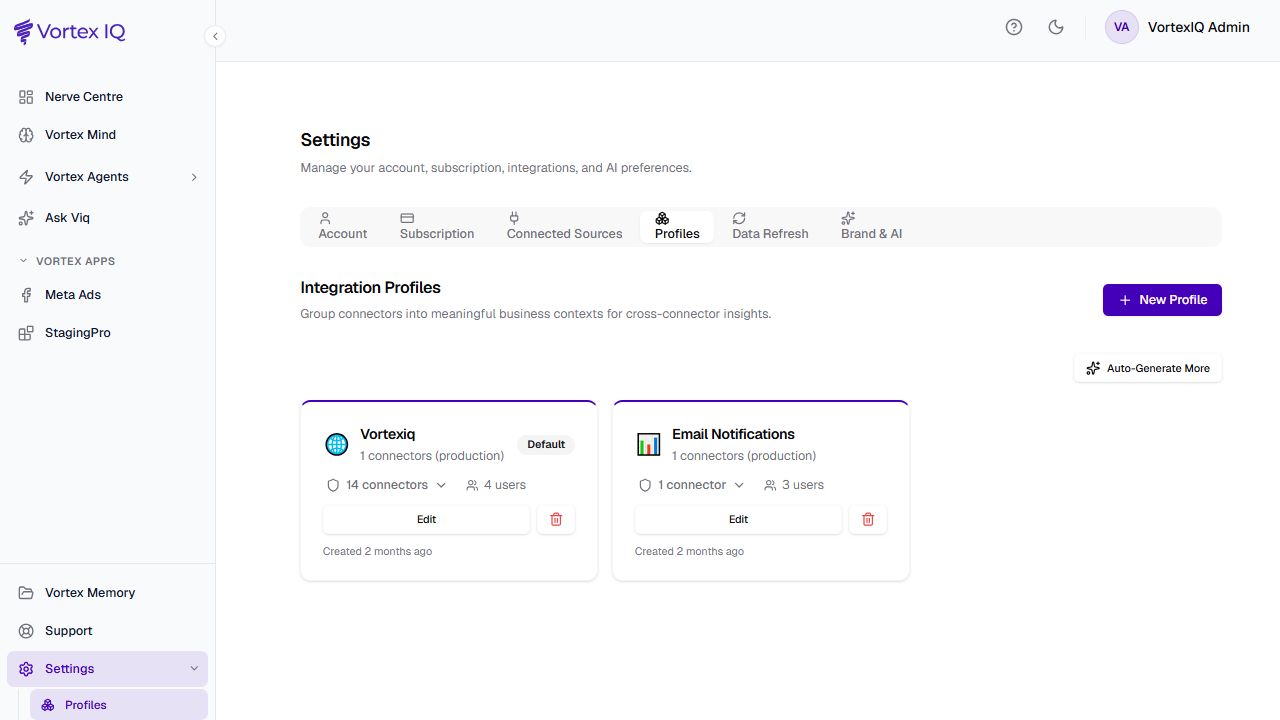Viewport: 1280px width, 720px height.
Task: Click the Vortexiq profile title
Action: click(x=388, y=434)
